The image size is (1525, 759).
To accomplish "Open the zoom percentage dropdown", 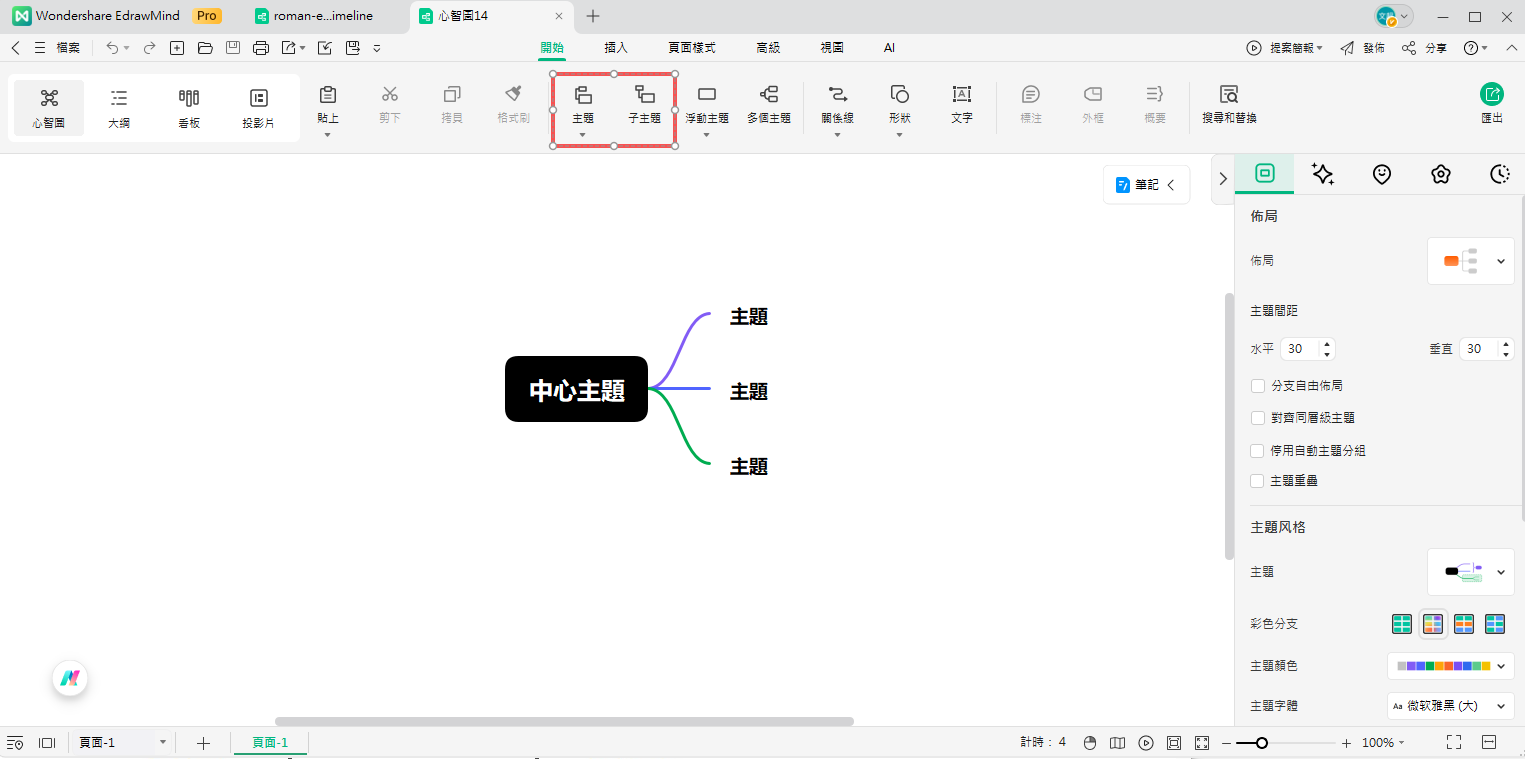I will pos(1381,742).
